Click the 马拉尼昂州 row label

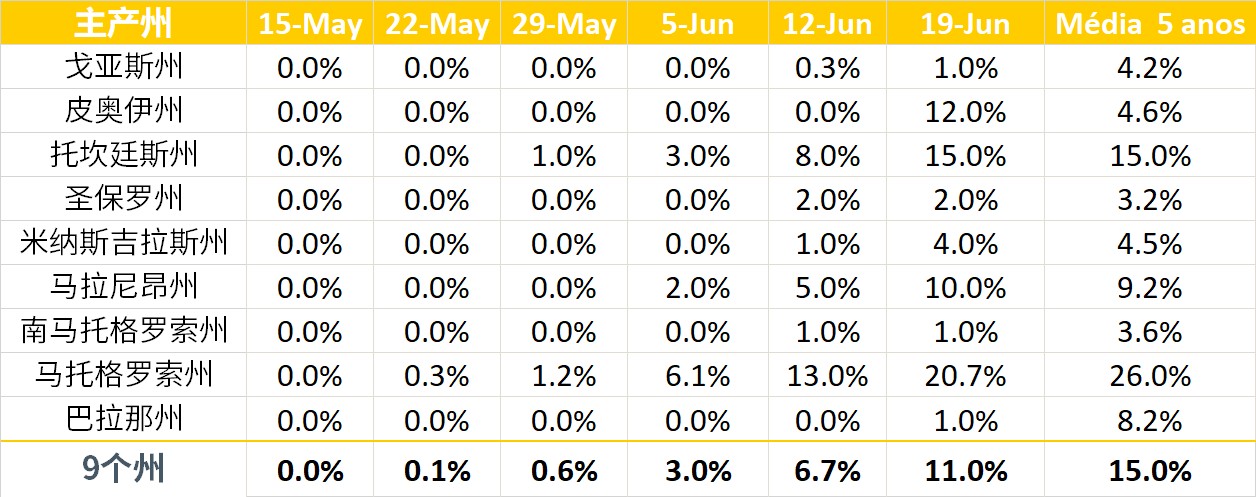tap(124, 286)
